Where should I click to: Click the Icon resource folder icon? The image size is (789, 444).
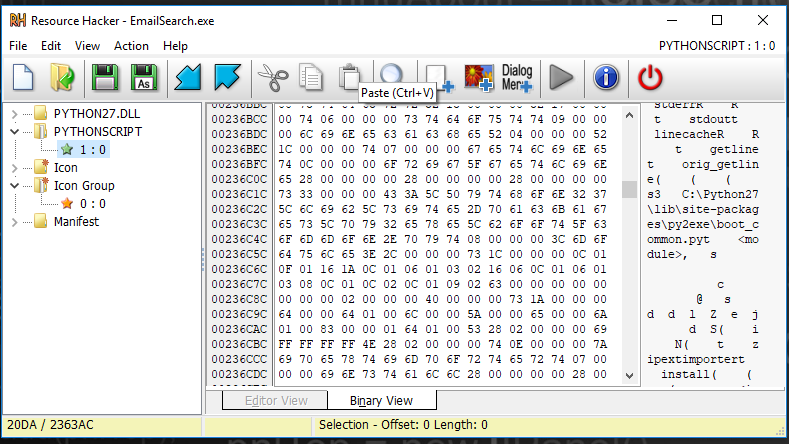click(x=41, y=168)
